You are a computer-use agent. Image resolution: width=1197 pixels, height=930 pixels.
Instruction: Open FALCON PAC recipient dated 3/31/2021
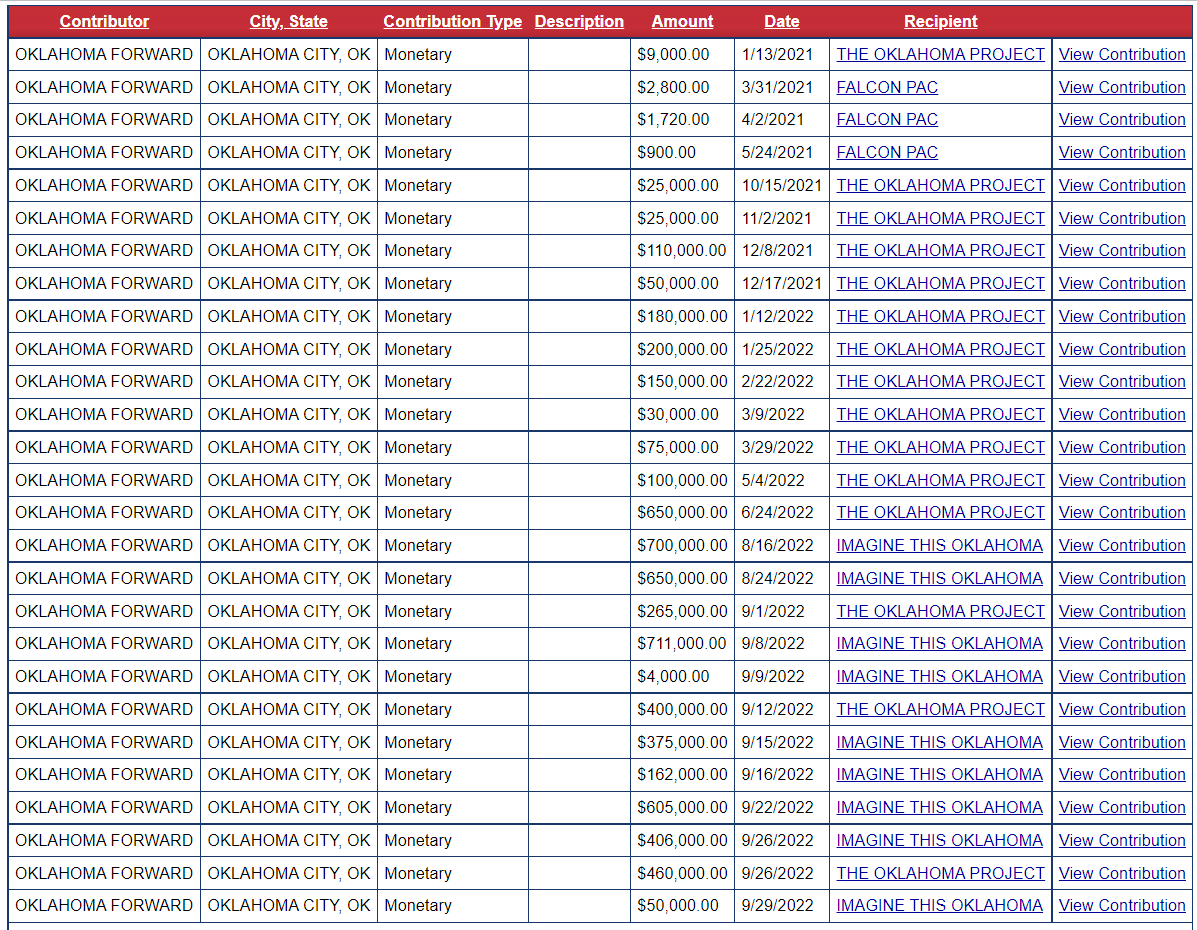pyautogui.click(x=887, y=87)
